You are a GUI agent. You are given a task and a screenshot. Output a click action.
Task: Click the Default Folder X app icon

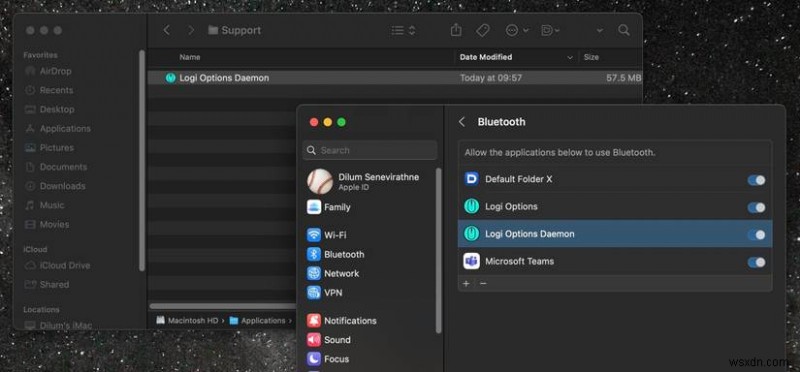pos(471,179)
